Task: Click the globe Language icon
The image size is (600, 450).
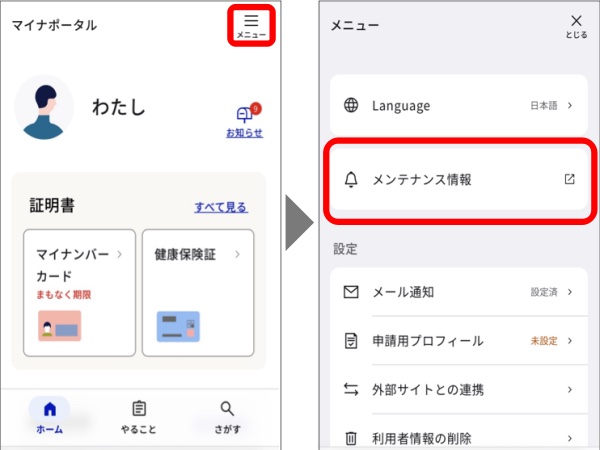Action: coord(351,105)
